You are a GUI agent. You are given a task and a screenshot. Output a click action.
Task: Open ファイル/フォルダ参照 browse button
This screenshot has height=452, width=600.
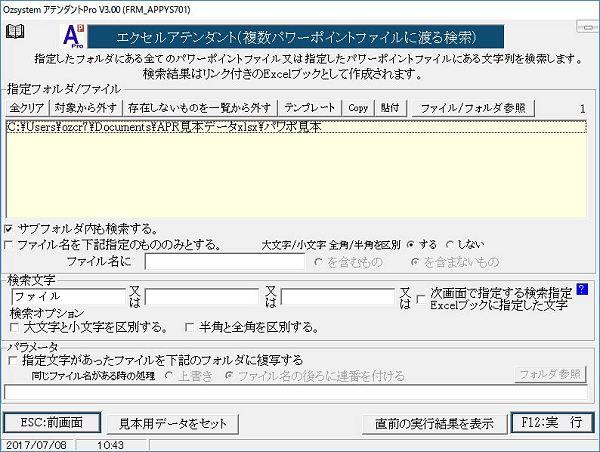pos(473,108)
